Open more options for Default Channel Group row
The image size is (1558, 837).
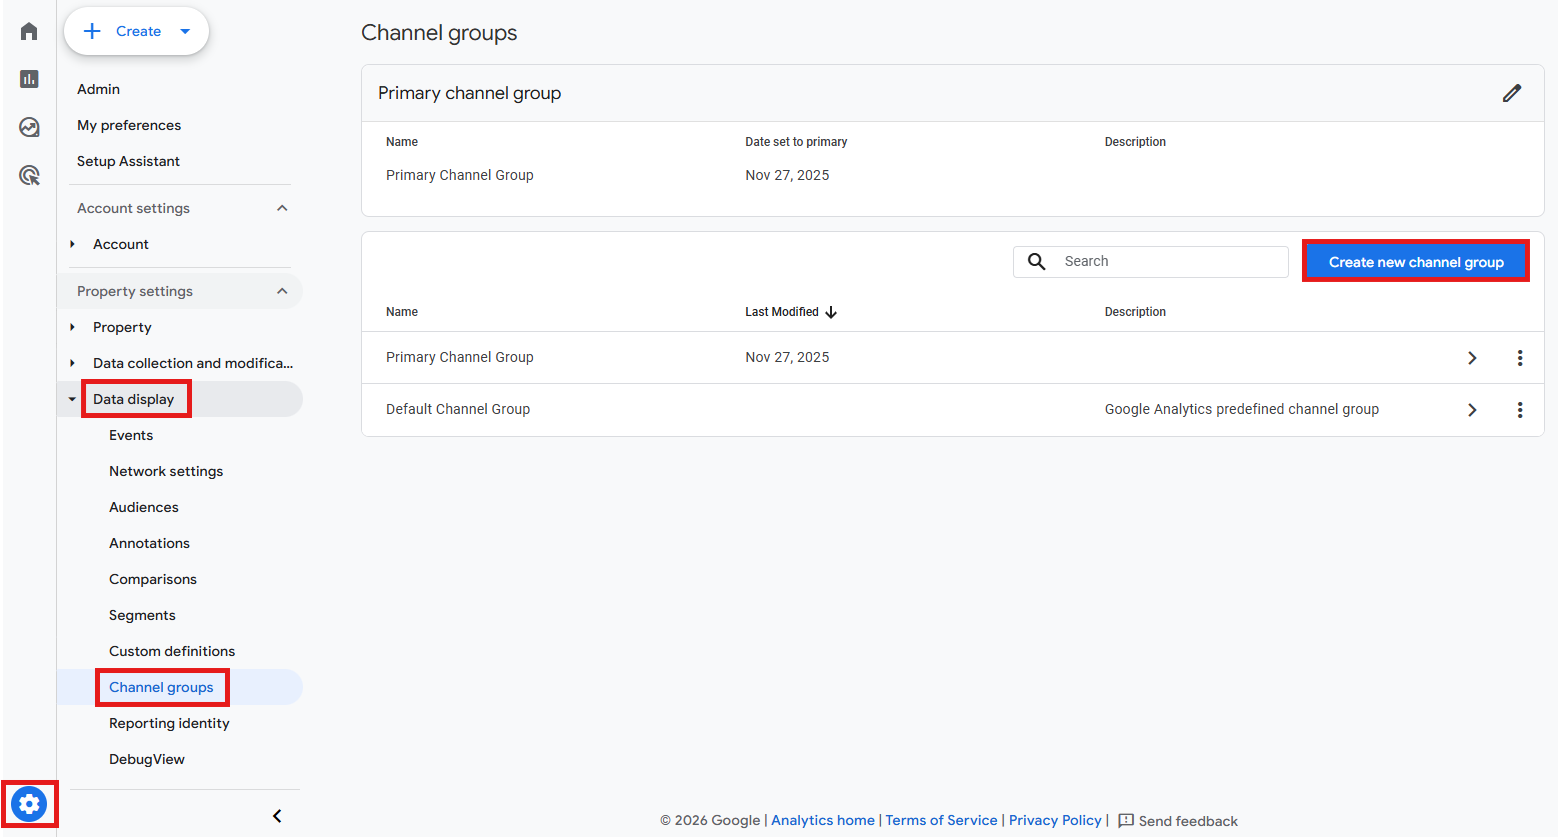pos(1520,410)
